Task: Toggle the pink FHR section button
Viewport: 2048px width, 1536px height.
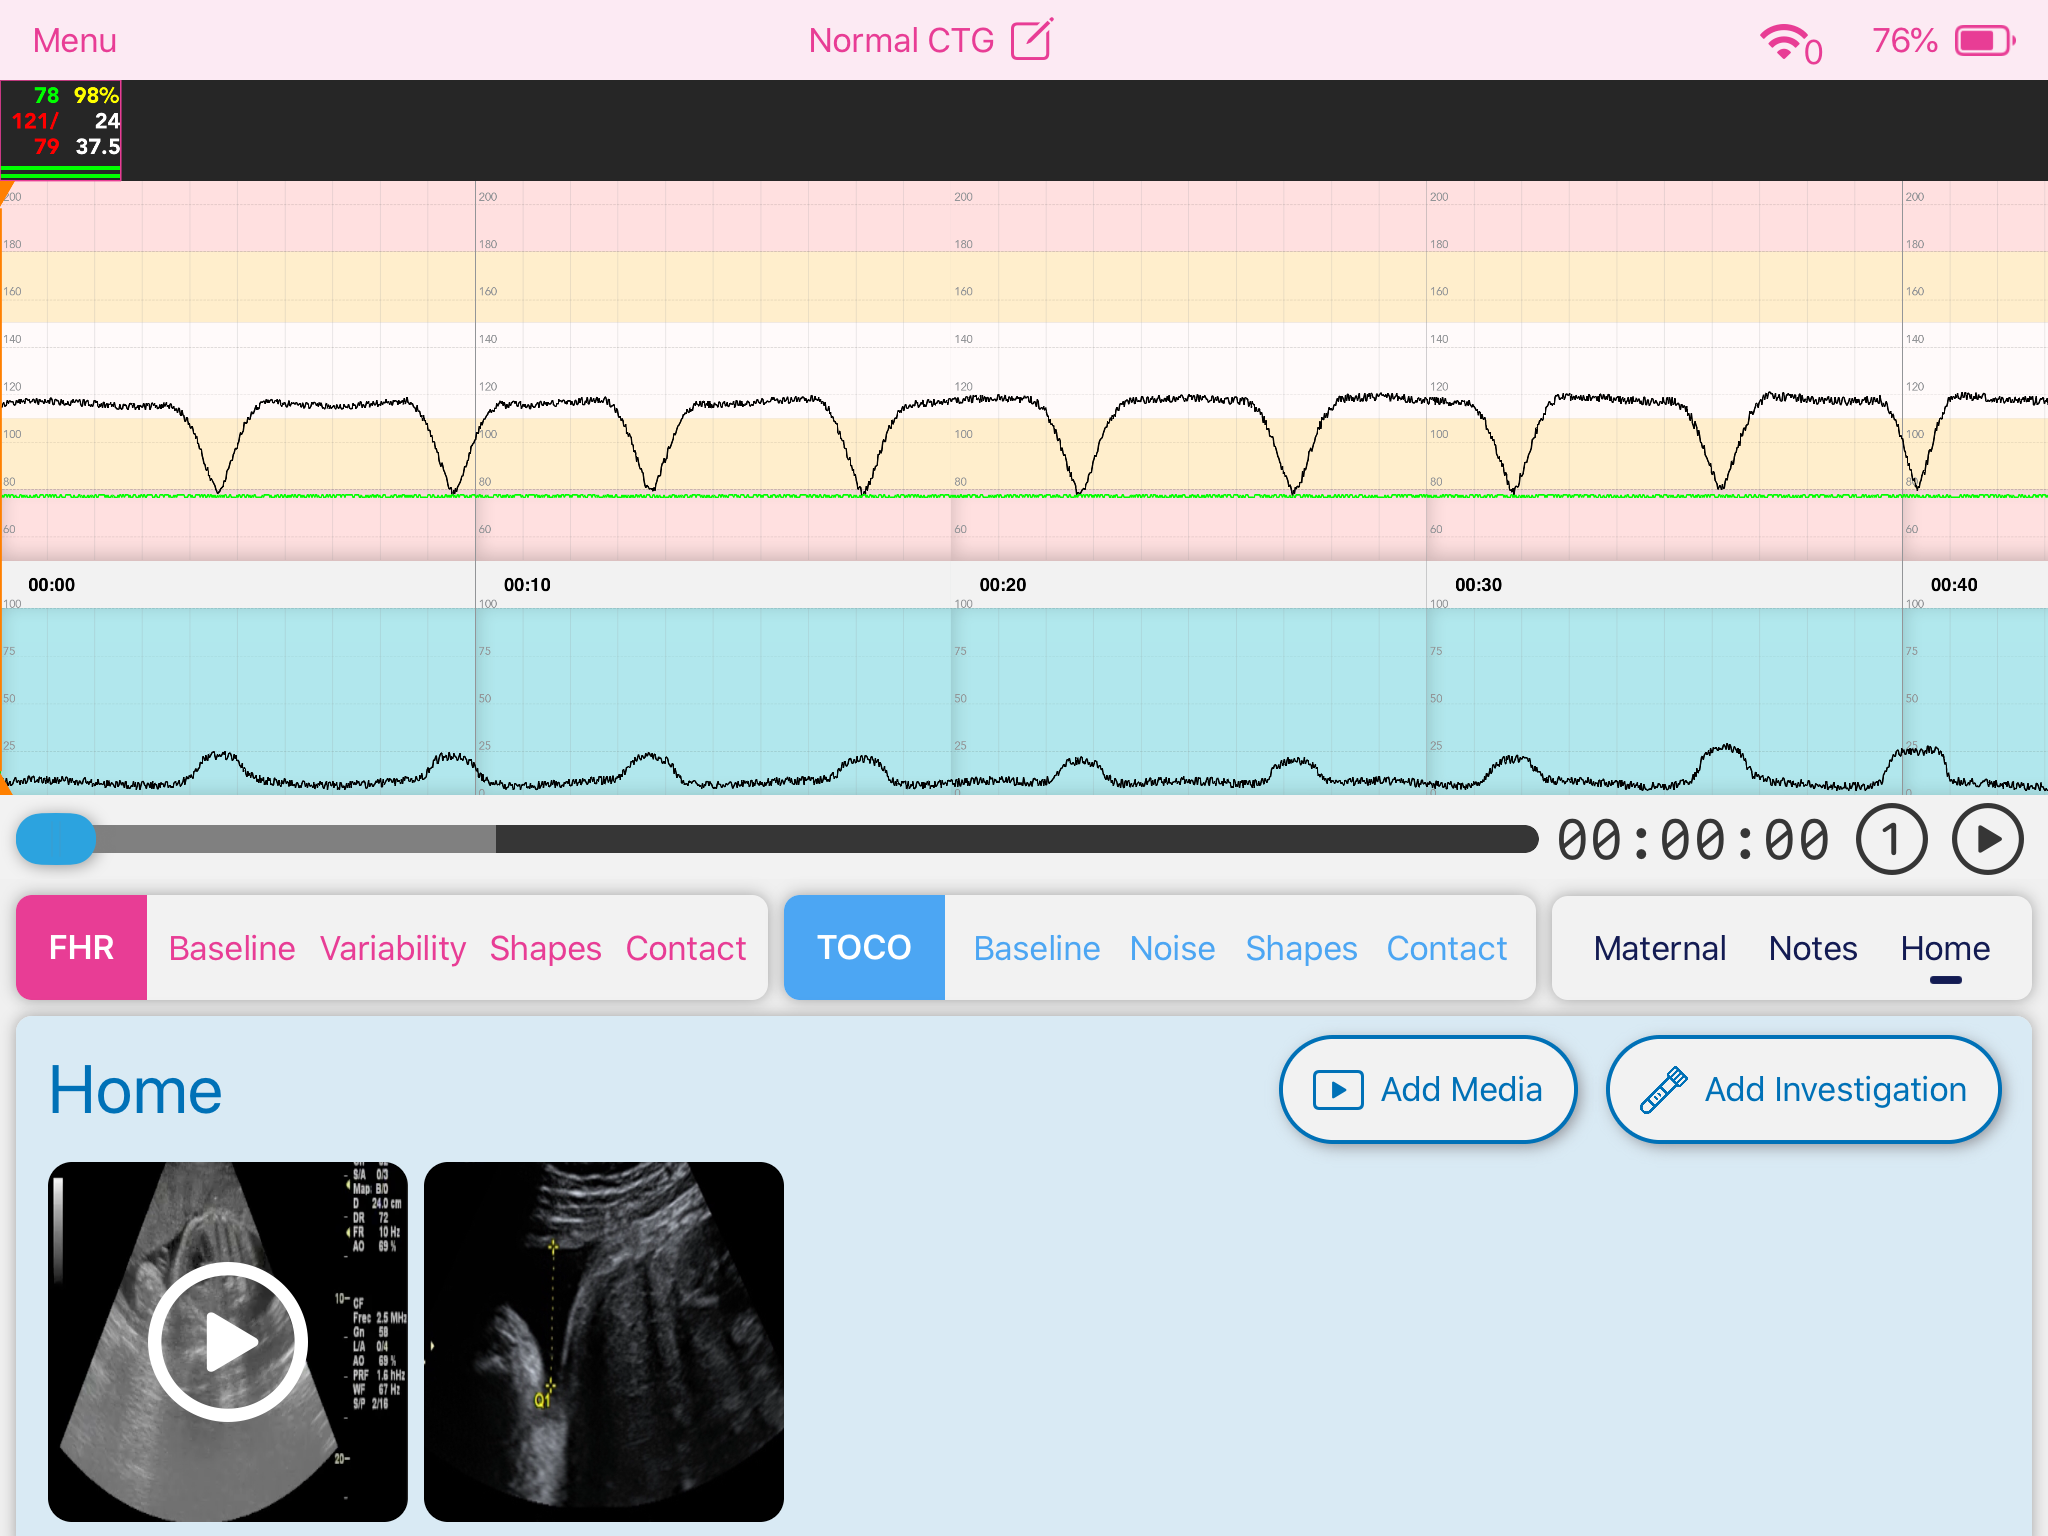Action: [82, 948]
